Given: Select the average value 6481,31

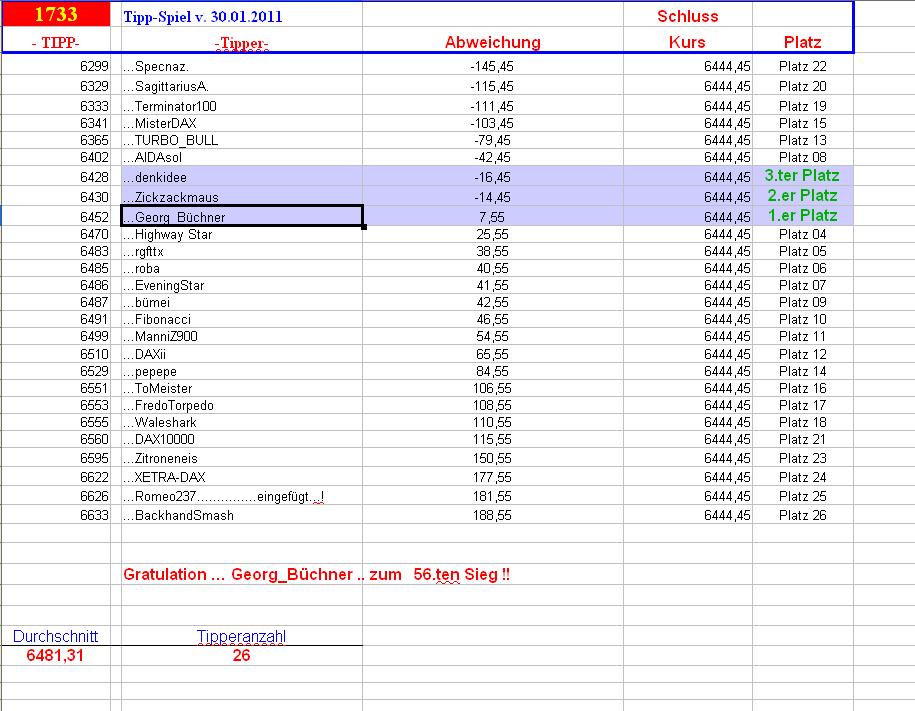Looking at the screenshot, I should coord(55,655).
